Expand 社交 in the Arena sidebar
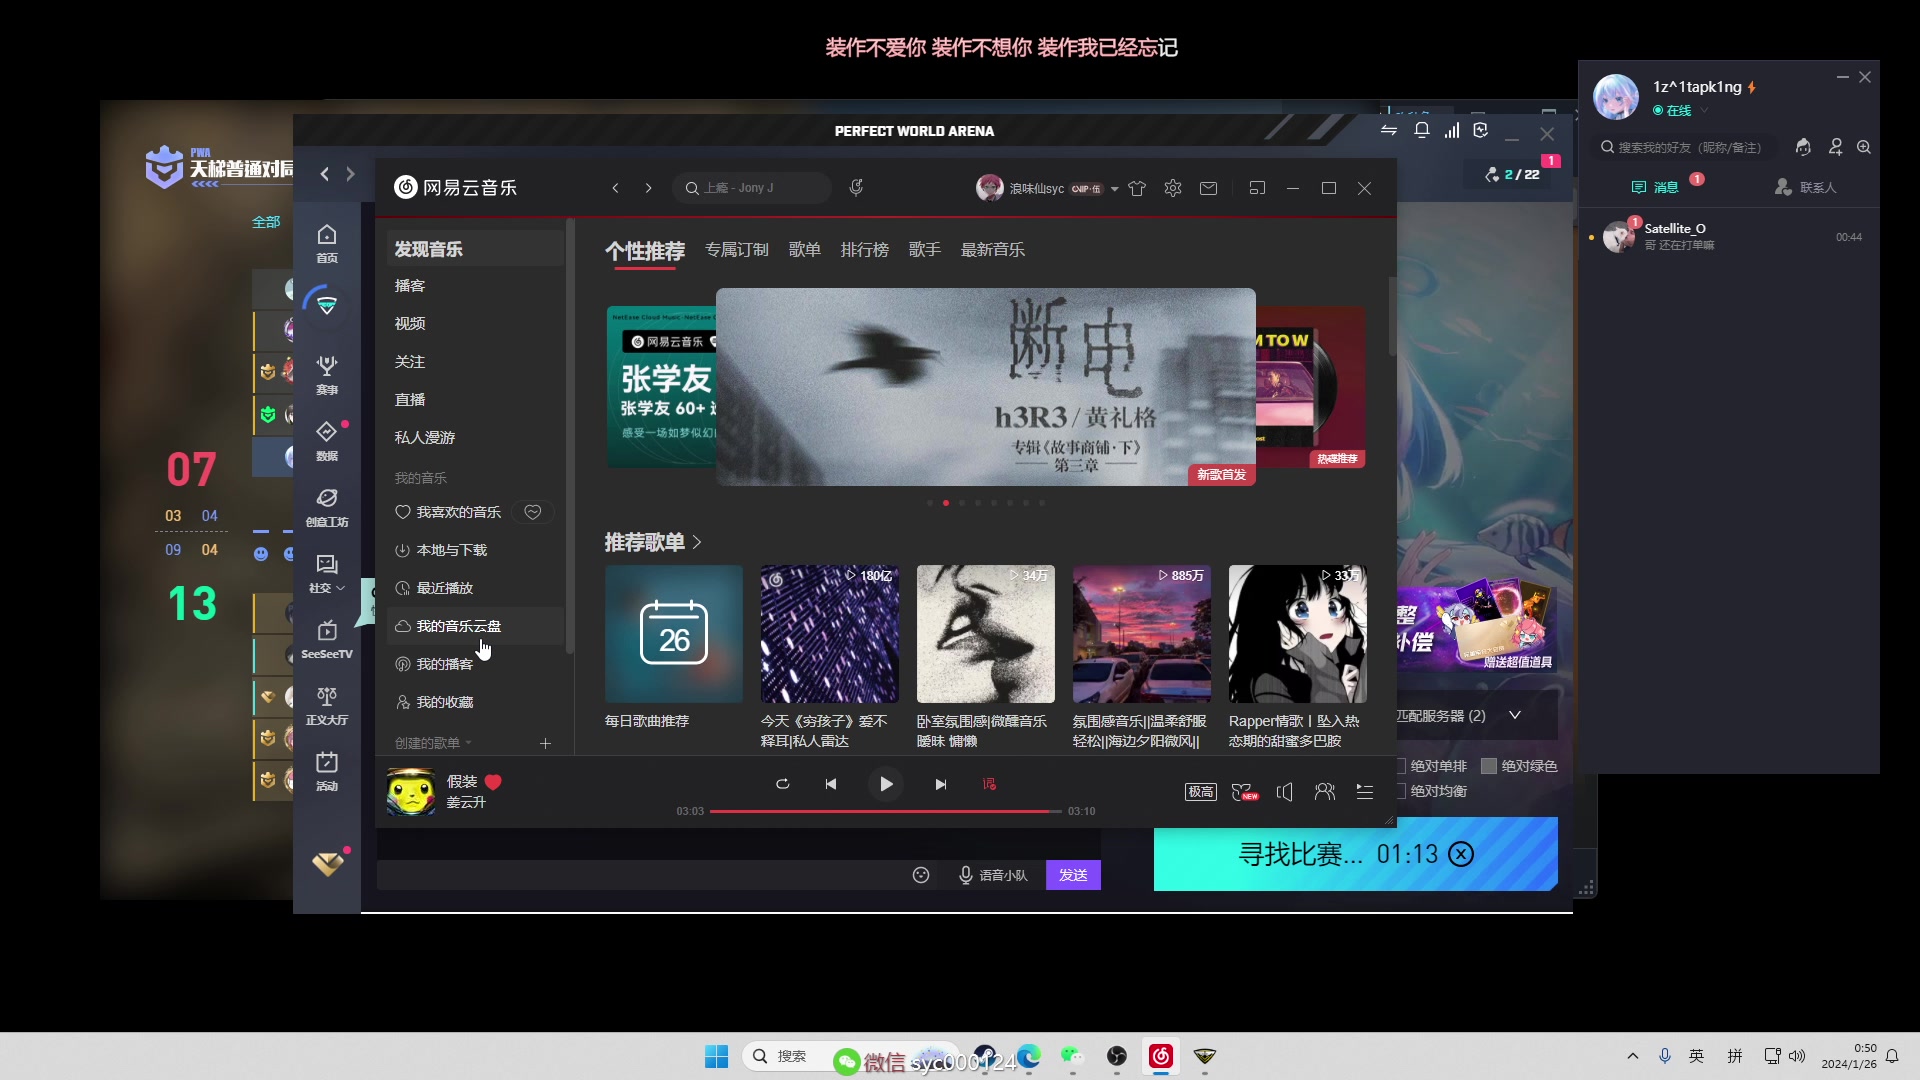The image size is (1920, 1080). [x=327, y=573]
